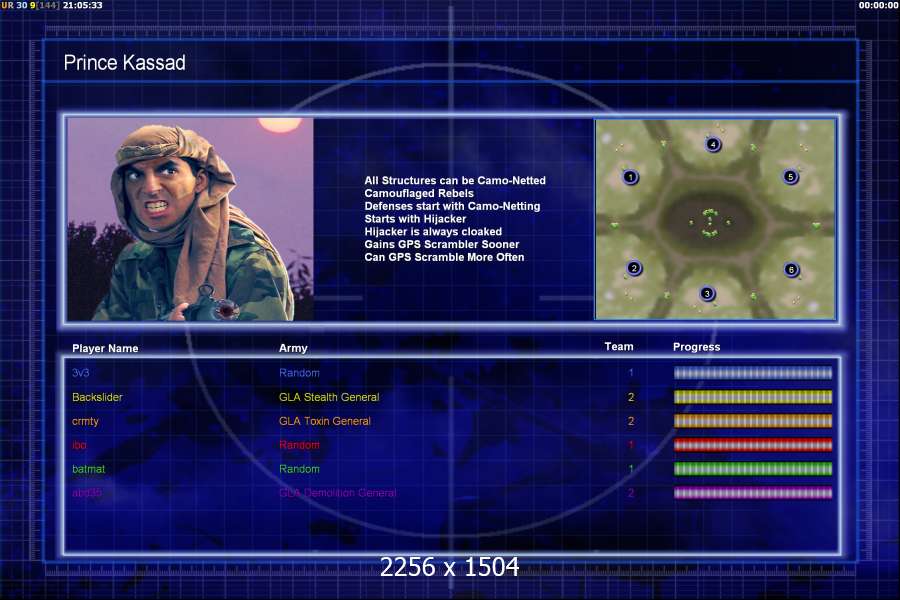Select player name batmat
The width and height of the screenshot is (900, 600).
click(x=88, y=469)
